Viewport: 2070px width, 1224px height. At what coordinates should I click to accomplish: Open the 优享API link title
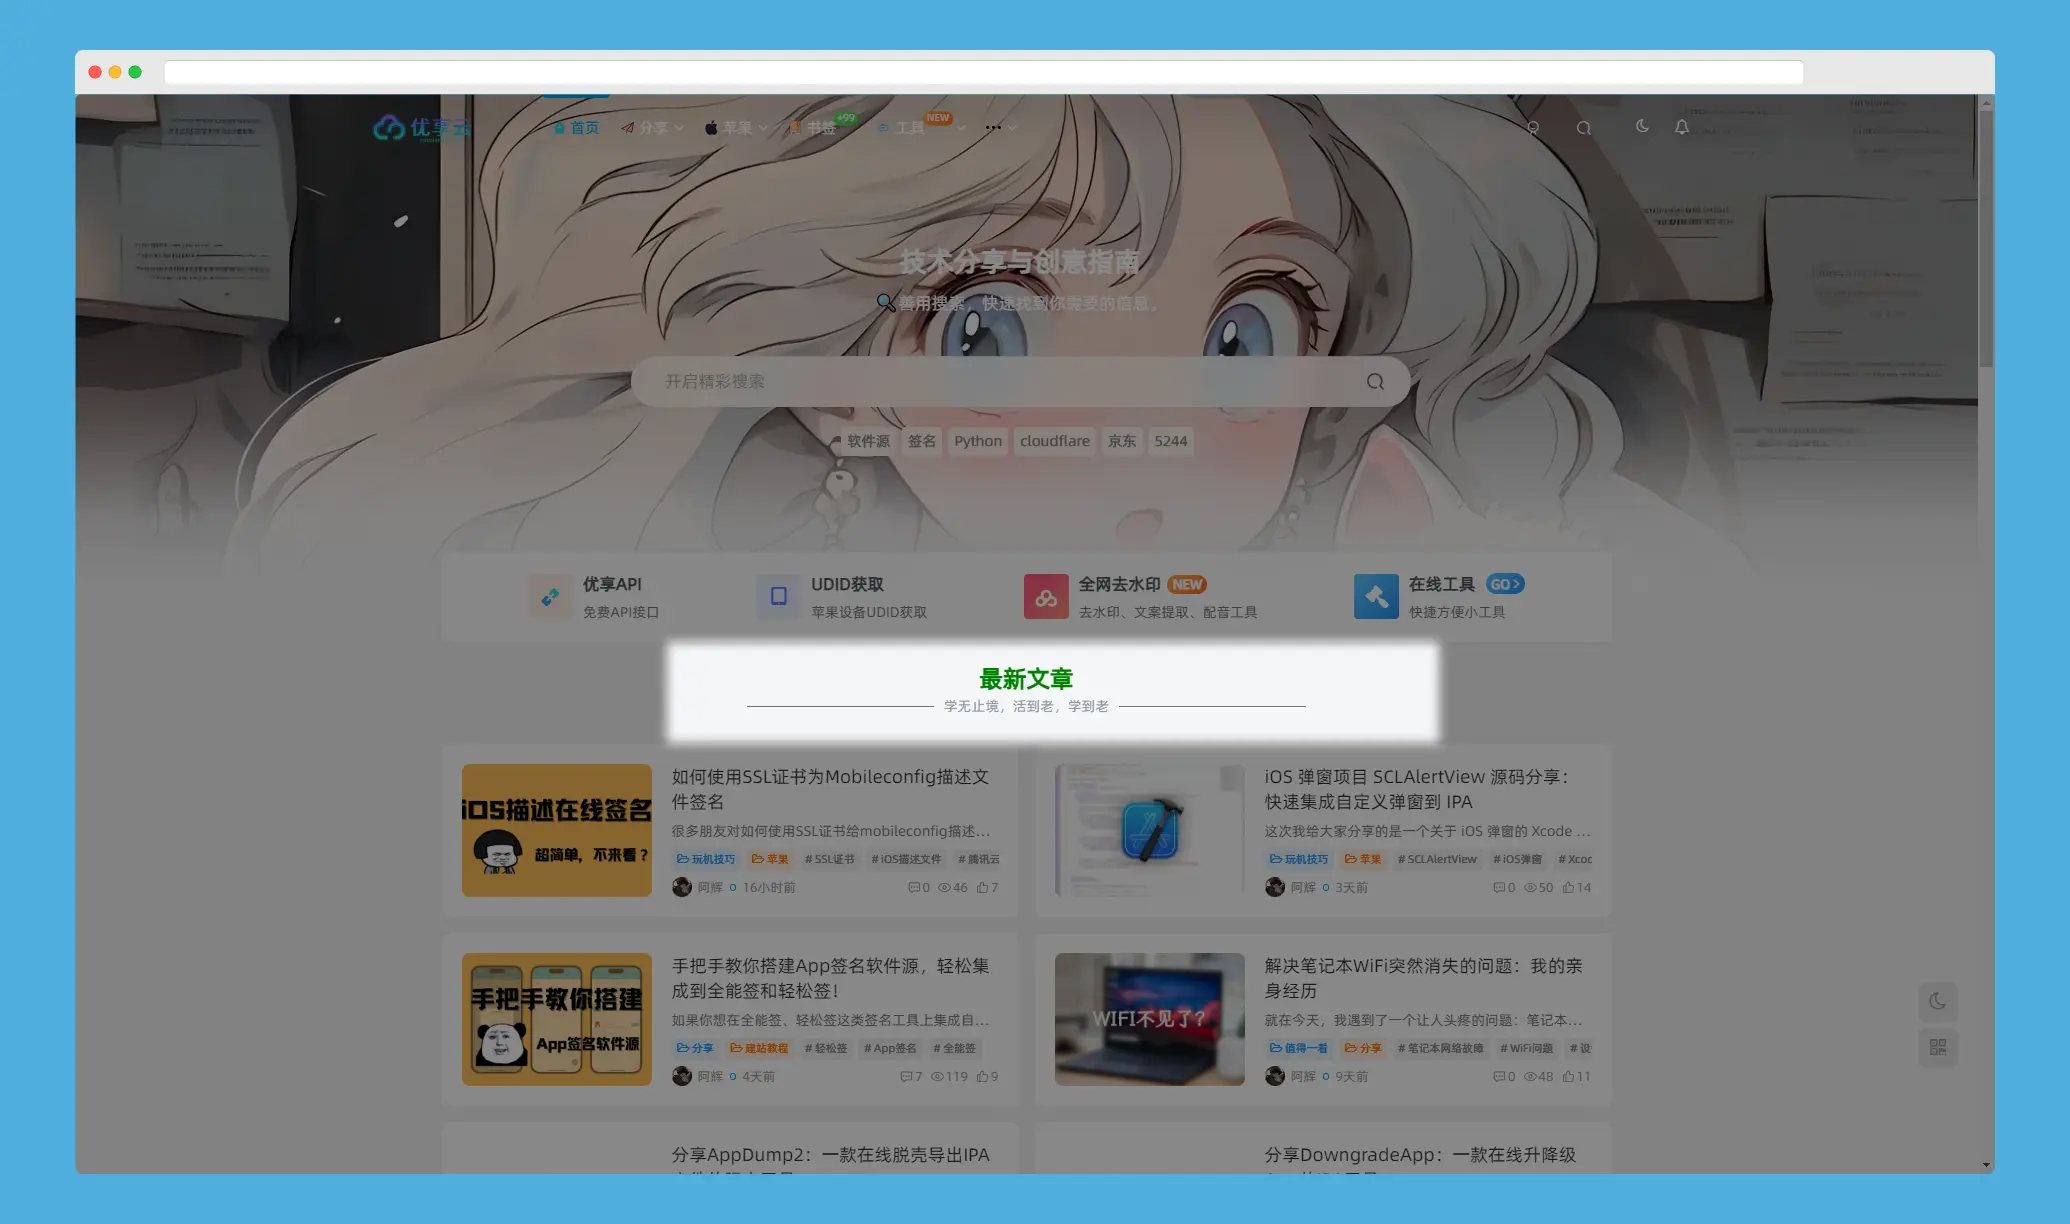612,584
